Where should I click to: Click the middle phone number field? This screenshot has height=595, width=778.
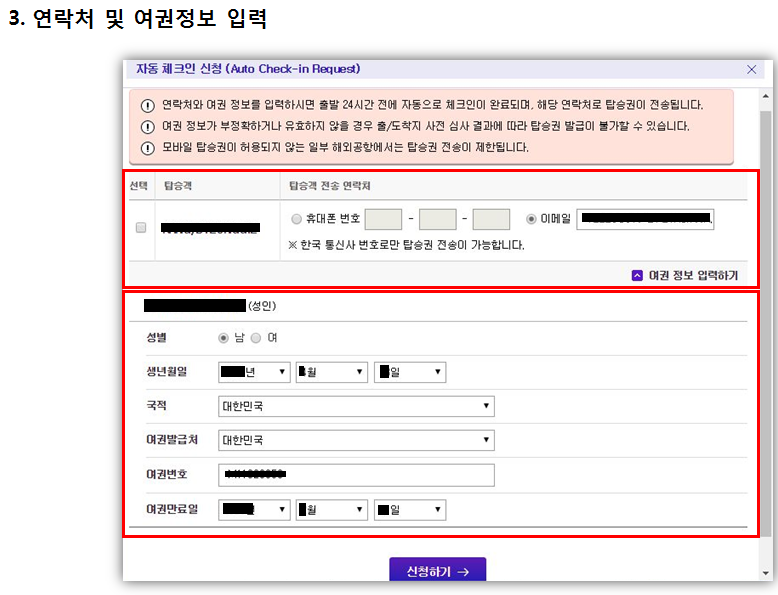coord(437,220)
